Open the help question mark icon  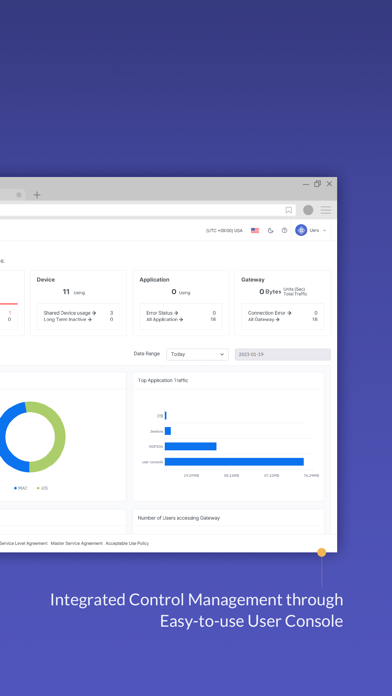tap(285, 230)
